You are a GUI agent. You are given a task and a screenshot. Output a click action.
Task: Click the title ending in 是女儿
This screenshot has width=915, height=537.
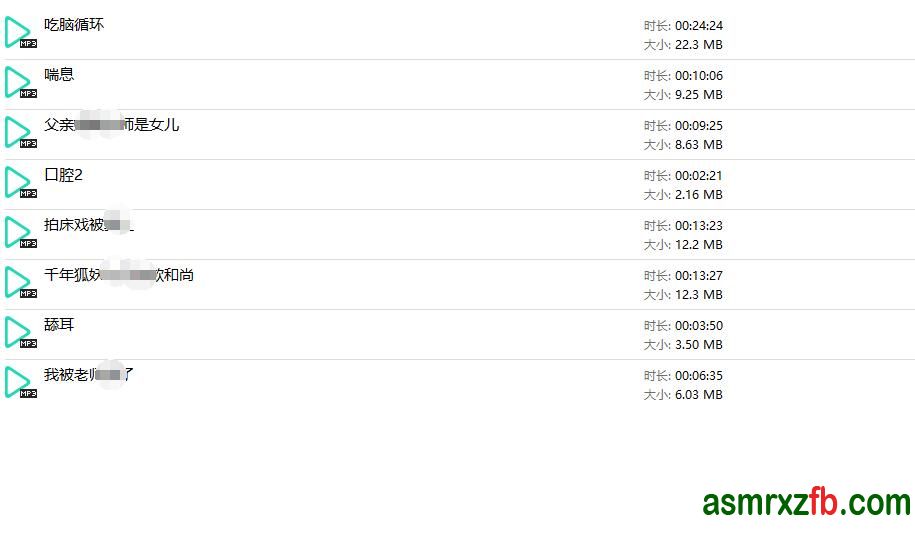pyautogui.click(x=111, y=125)
